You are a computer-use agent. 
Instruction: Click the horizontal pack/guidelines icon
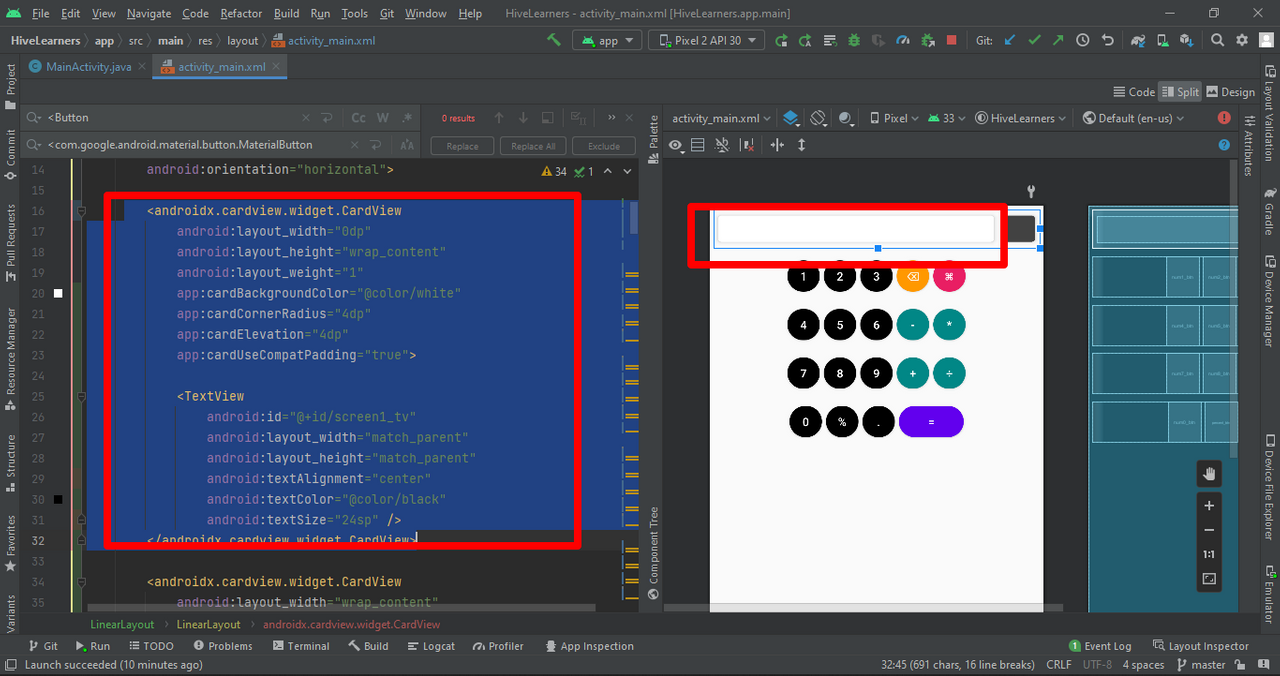coord(777,145)
